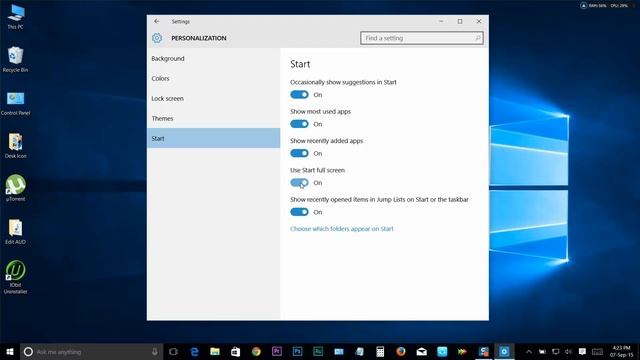
Task: Open the Mail app from the taskbar
Action: click(x=422, y=352)
